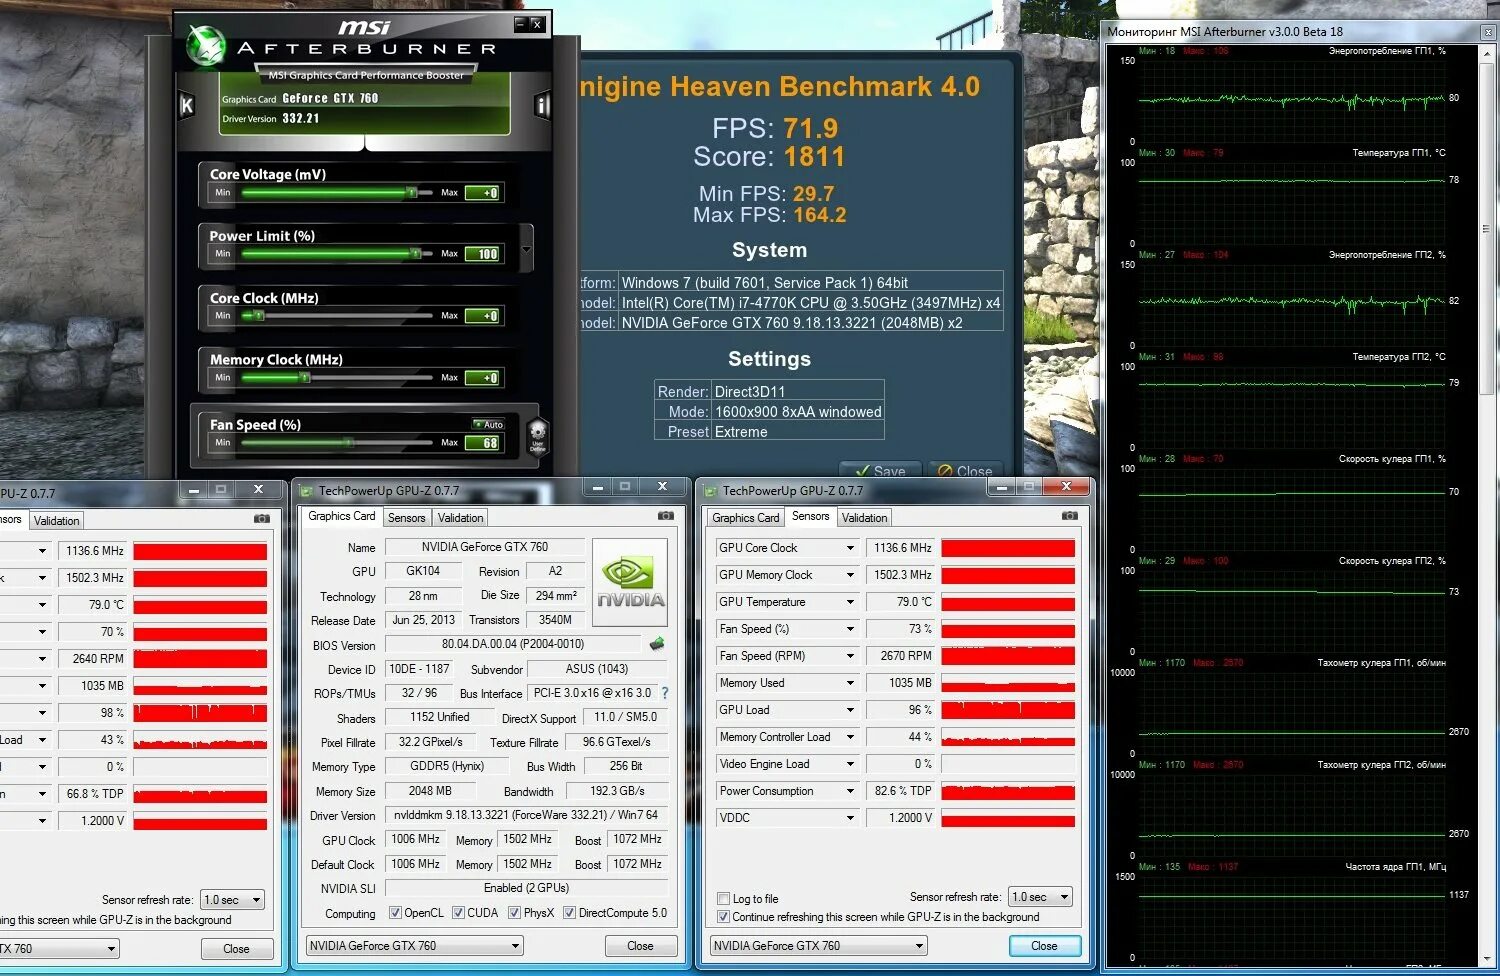Click the right GPU-Z title bar icon
The width and height of the screenshot is (1500, 976).
coord(711,491)
